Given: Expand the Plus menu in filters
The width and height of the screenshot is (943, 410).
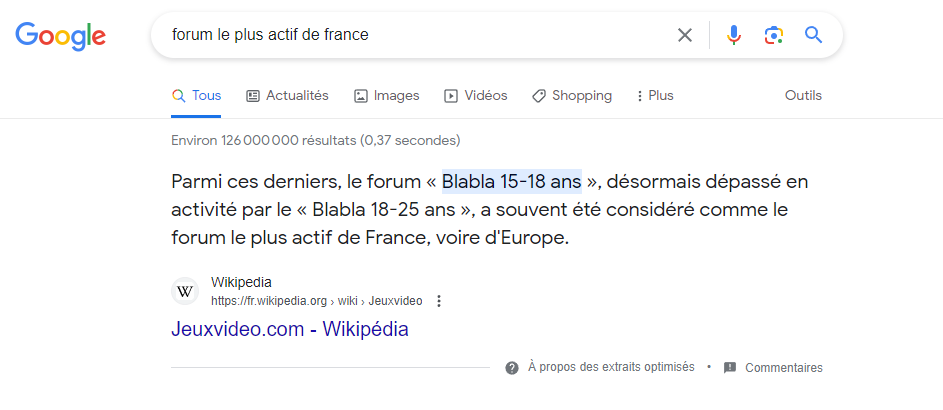Looking at the screenshot, I should (x=655, y=96).
